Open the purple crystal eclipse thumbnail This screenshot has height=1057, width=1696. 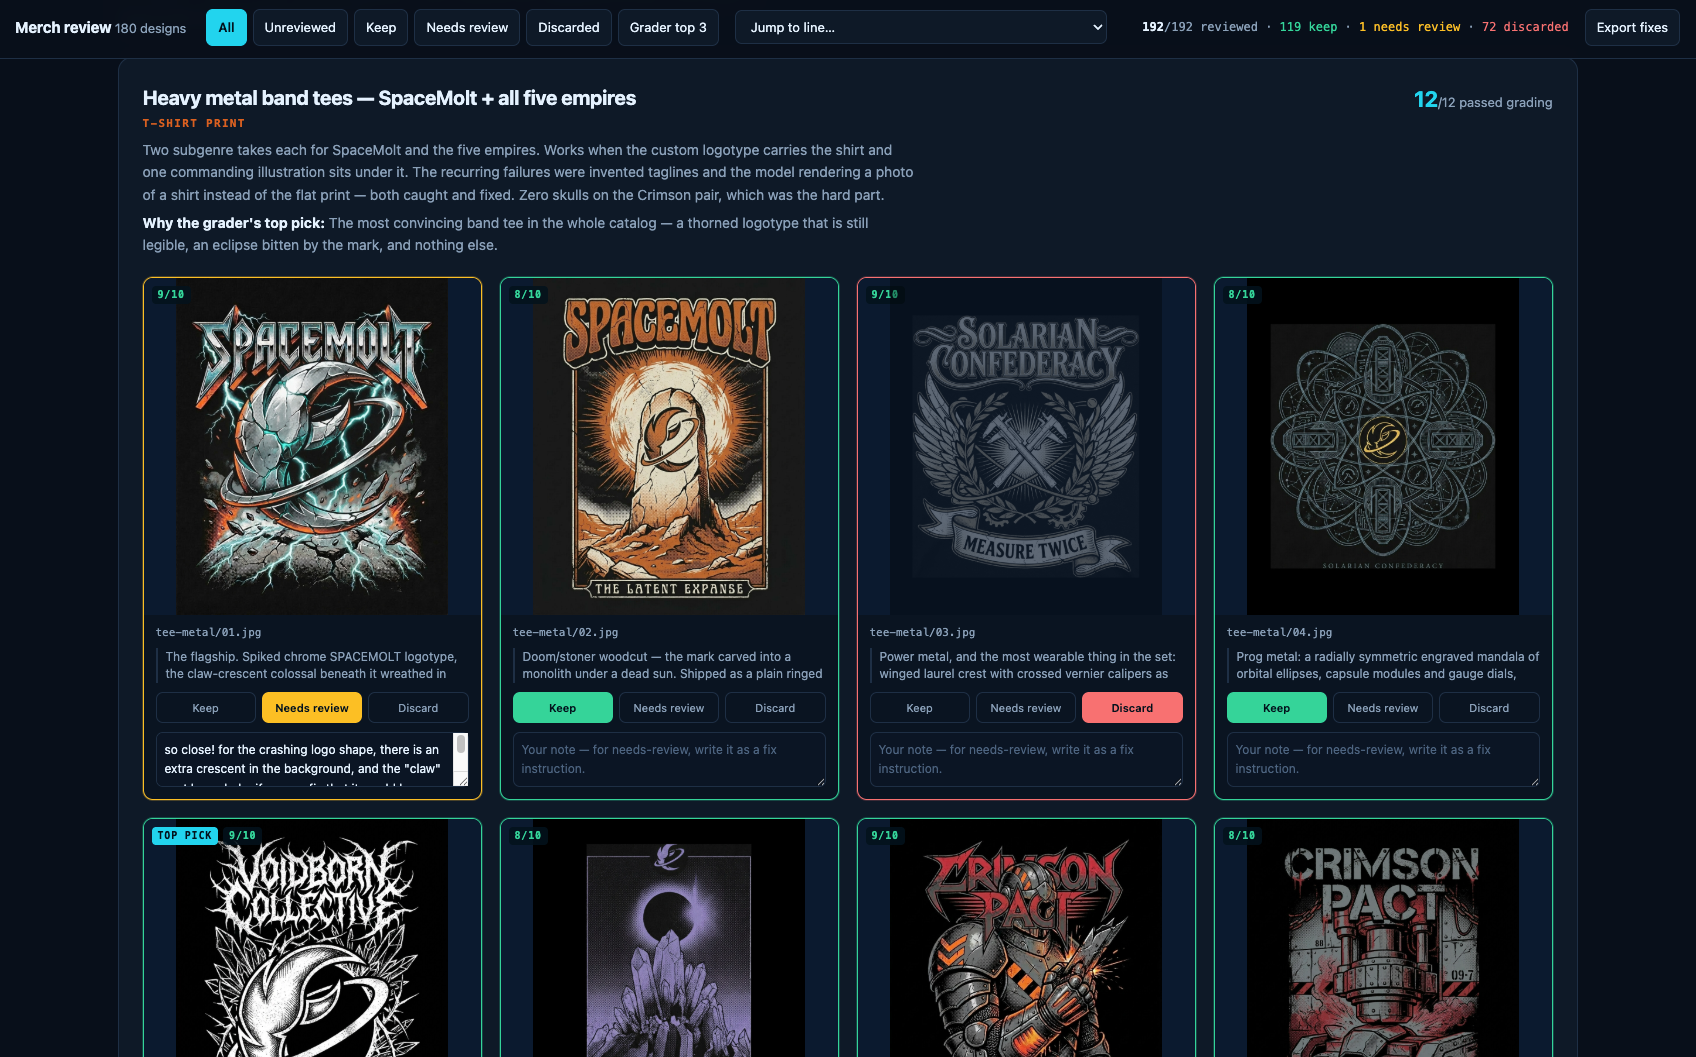(x=669, y=938)
